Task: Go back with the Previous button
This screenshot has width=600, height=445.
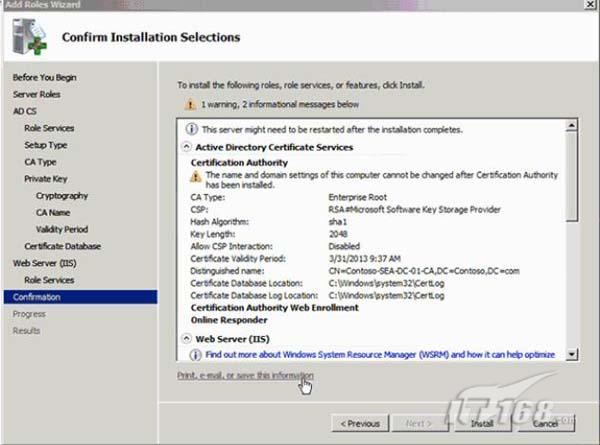Action: coord(360,424)
